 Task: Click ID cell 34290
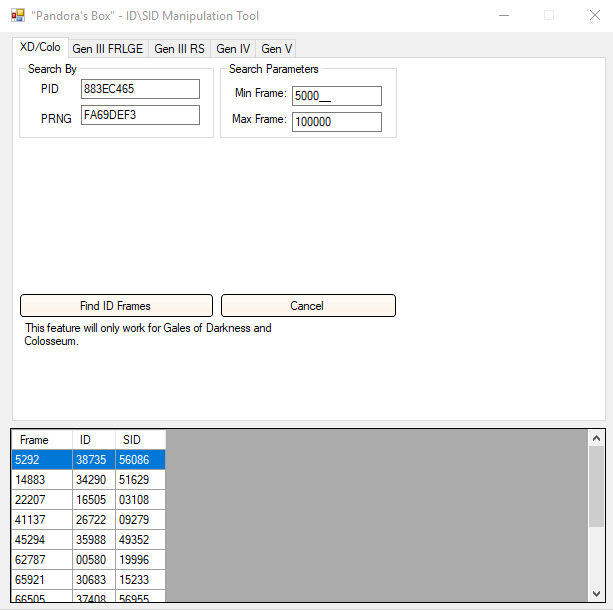(x=94, y=480)
